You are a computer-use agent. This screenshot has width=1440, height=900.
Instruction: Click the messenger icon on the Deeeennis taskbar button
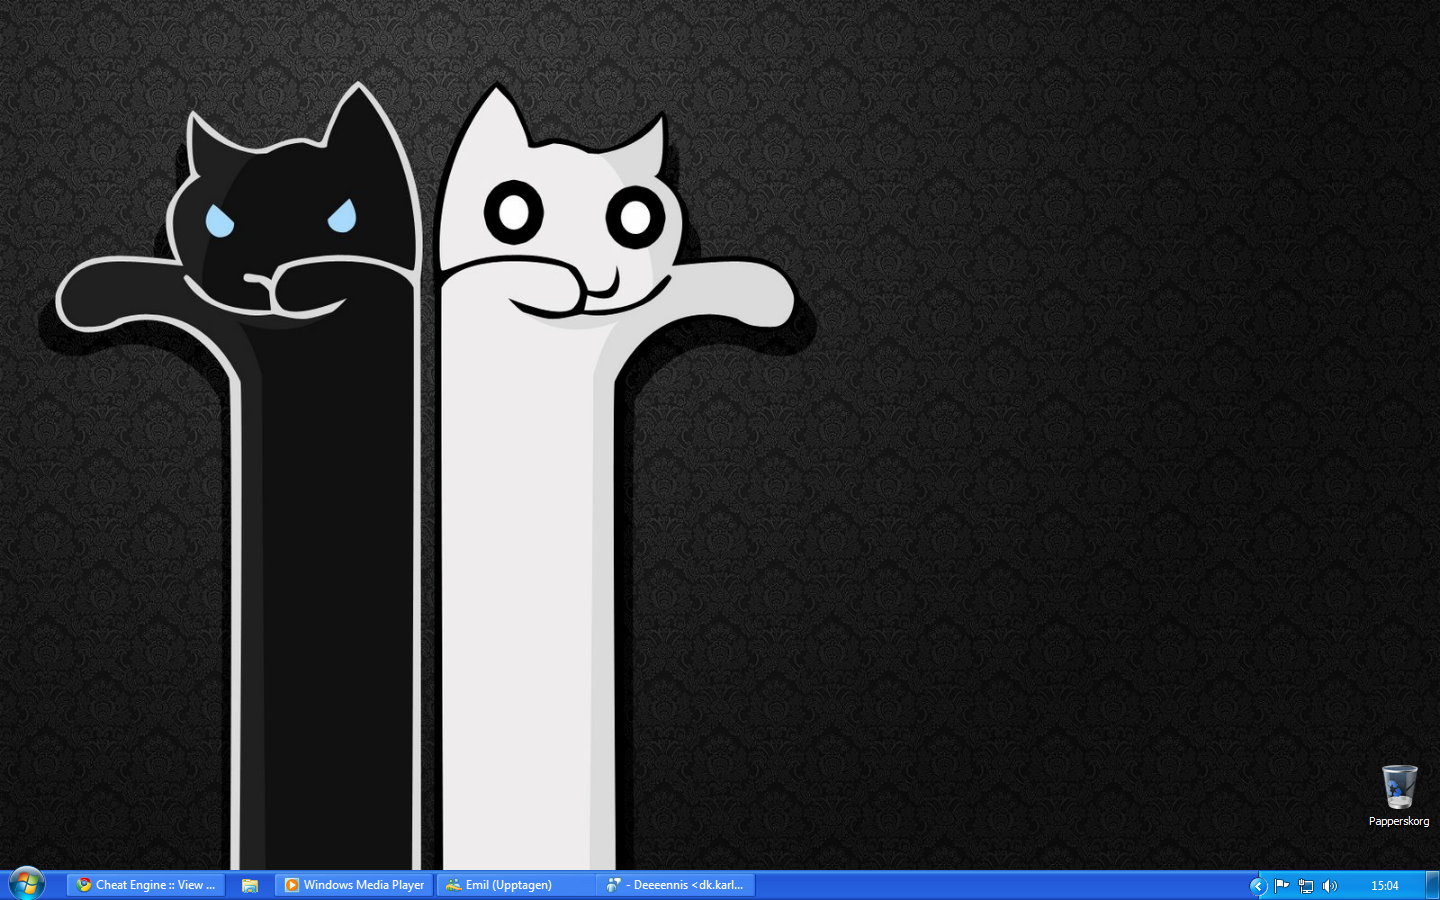click(x=613, y=884)
